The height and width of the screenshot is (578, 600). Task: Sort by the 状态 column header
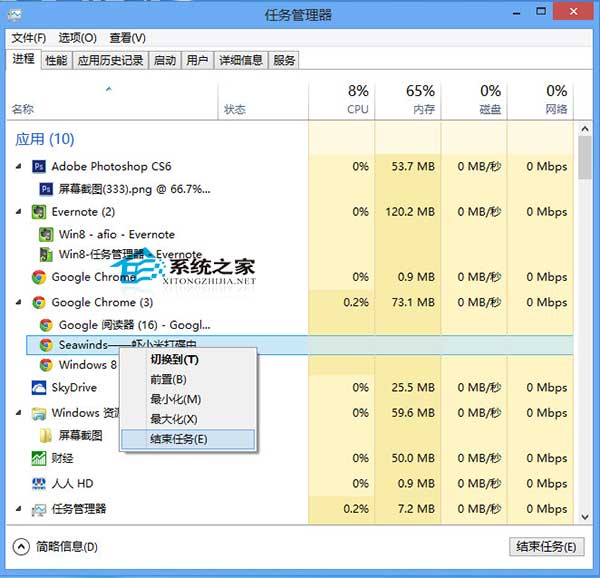click(263, 101)
